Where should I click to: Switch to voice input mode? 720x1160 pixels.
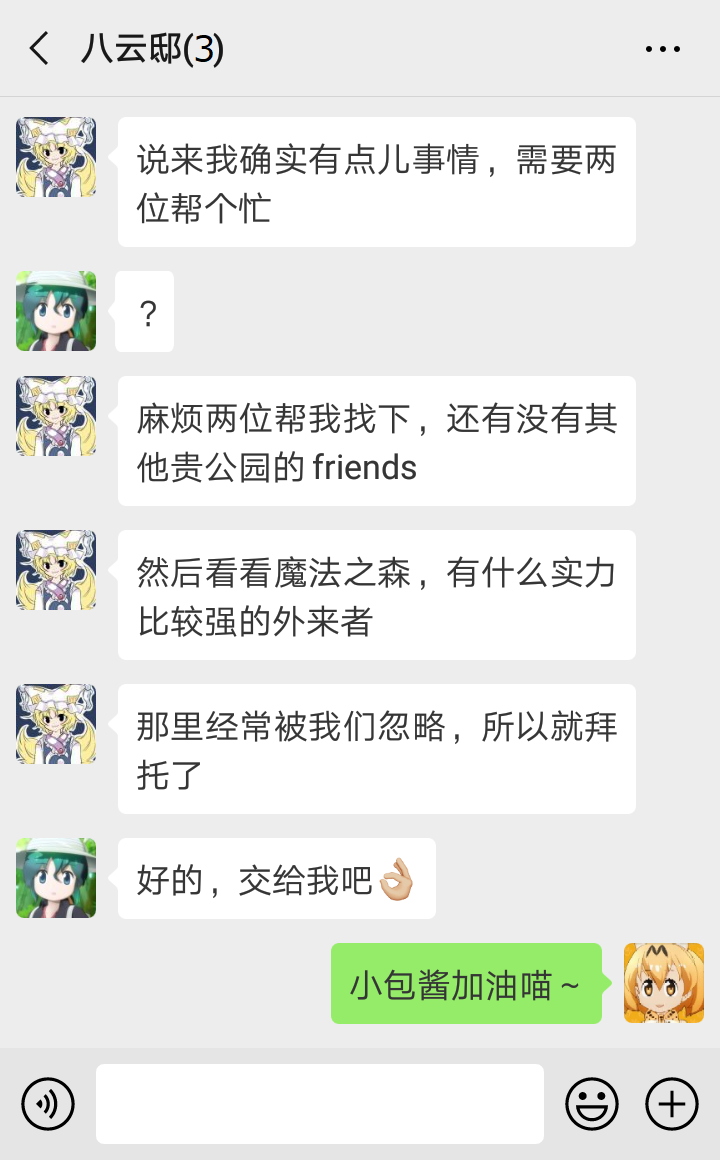point(48,1104)
